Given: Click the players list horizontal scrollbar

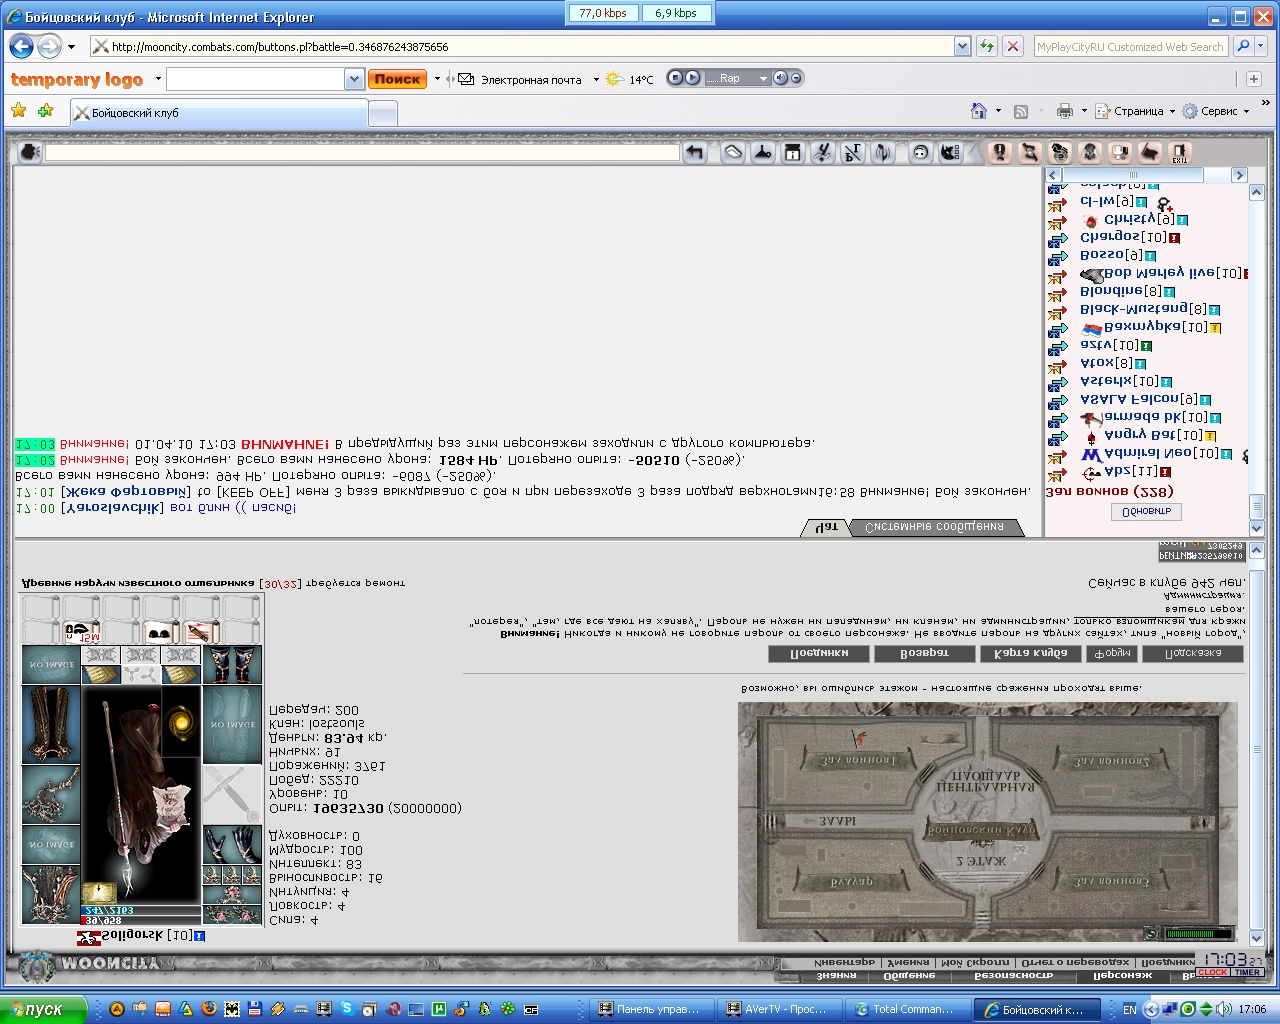Looking at the screenshot, I should pyautogui.click(x=1146, y=174).
